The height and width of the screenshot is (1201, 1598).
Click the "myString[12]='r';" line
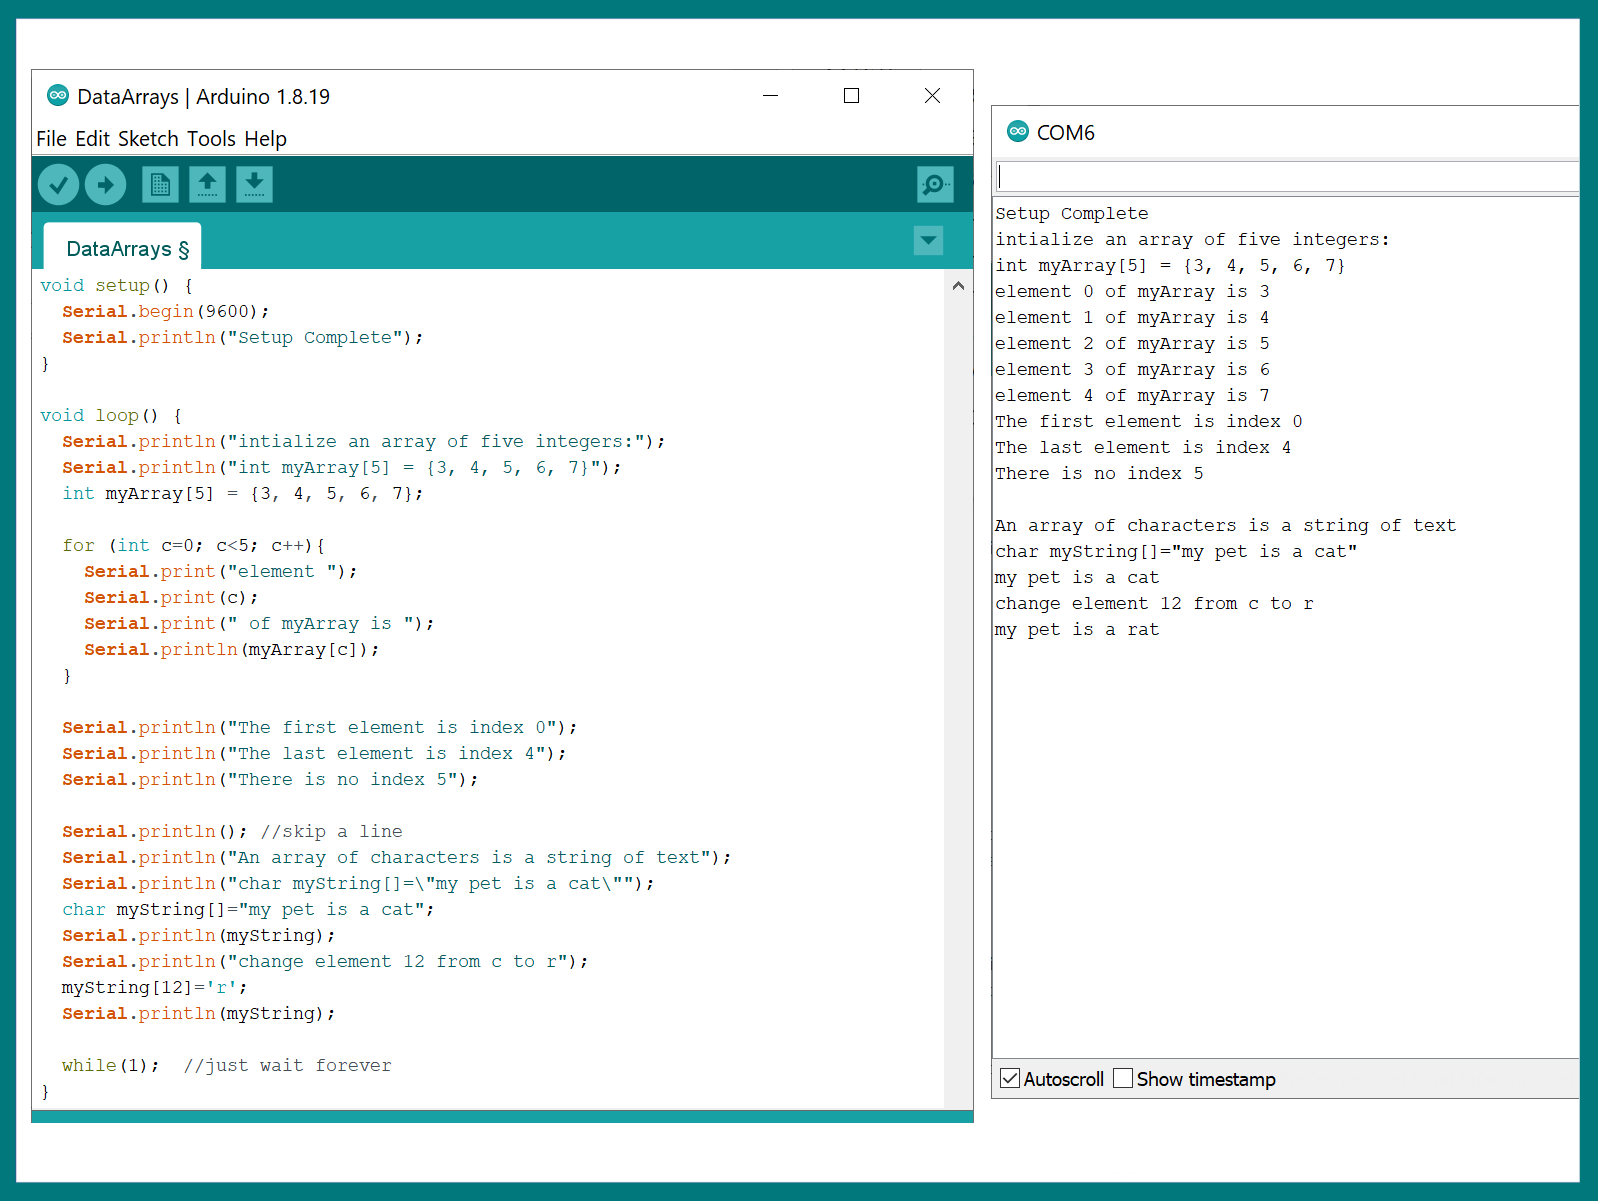click(x=155, y=988)
